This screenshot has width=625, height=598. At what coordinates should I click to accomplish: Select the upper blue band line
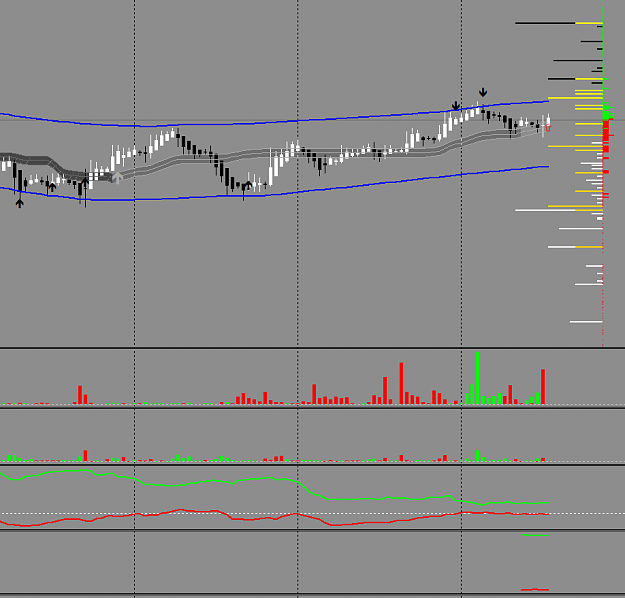(275, 121)
